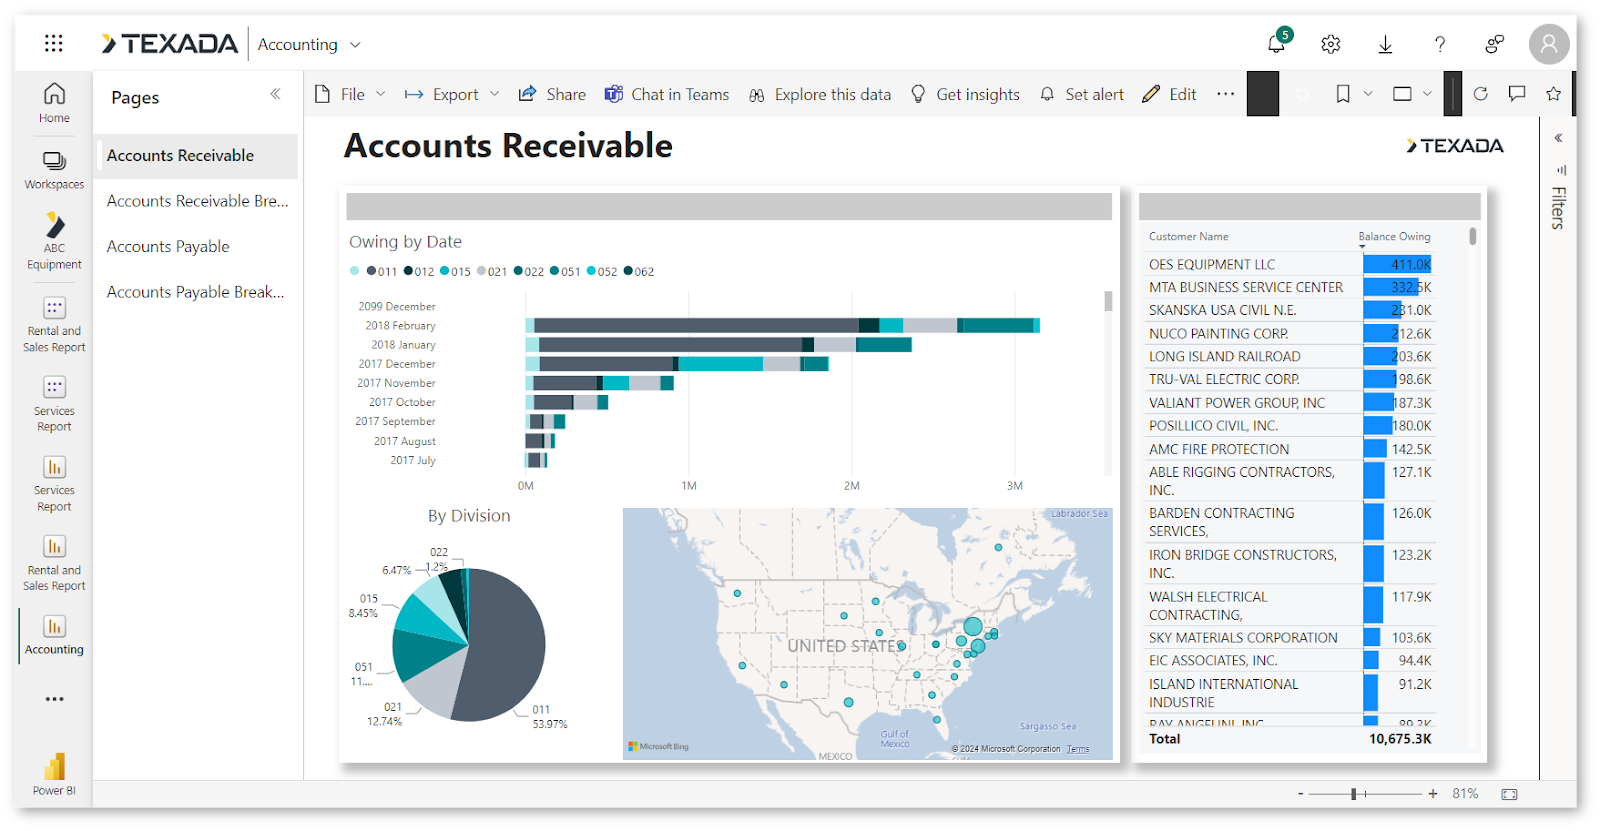
Task: Open more options ellipsis in left sidebar
Action: 54,699
